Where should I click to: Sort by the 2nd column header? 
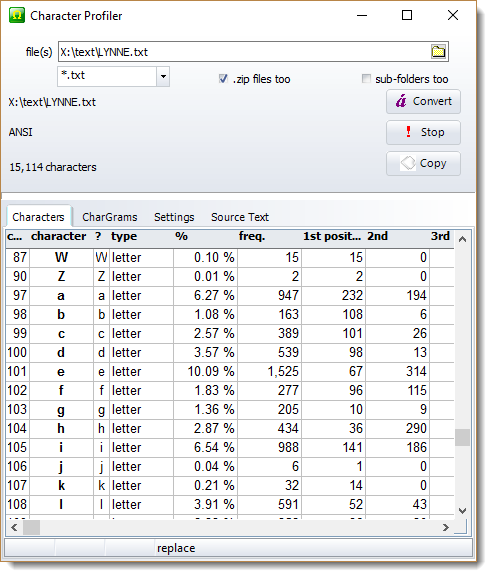(x=397, y=236)
